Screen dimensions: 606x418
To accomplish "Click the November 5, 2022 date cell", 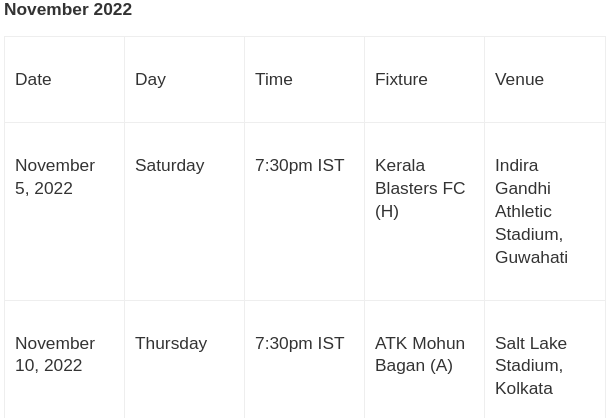I will tap(55, 176).
